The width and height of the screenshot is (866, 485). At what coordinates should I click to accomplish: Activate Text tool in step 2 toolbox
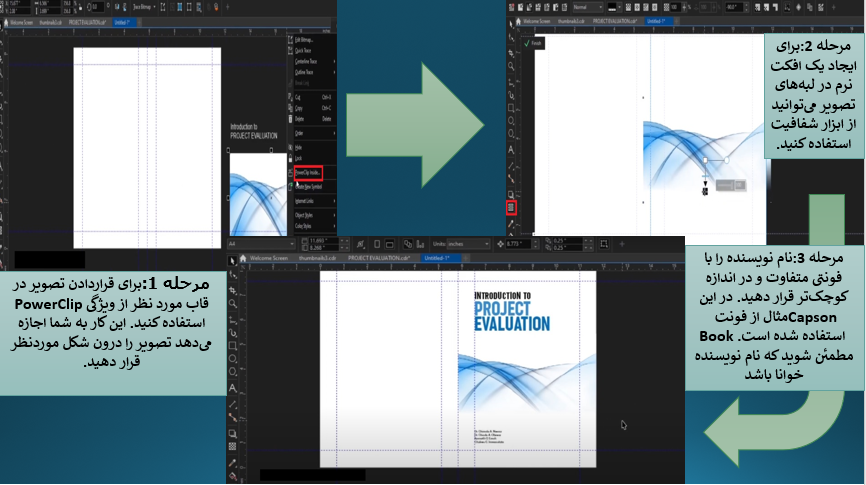tap(511, 150)
